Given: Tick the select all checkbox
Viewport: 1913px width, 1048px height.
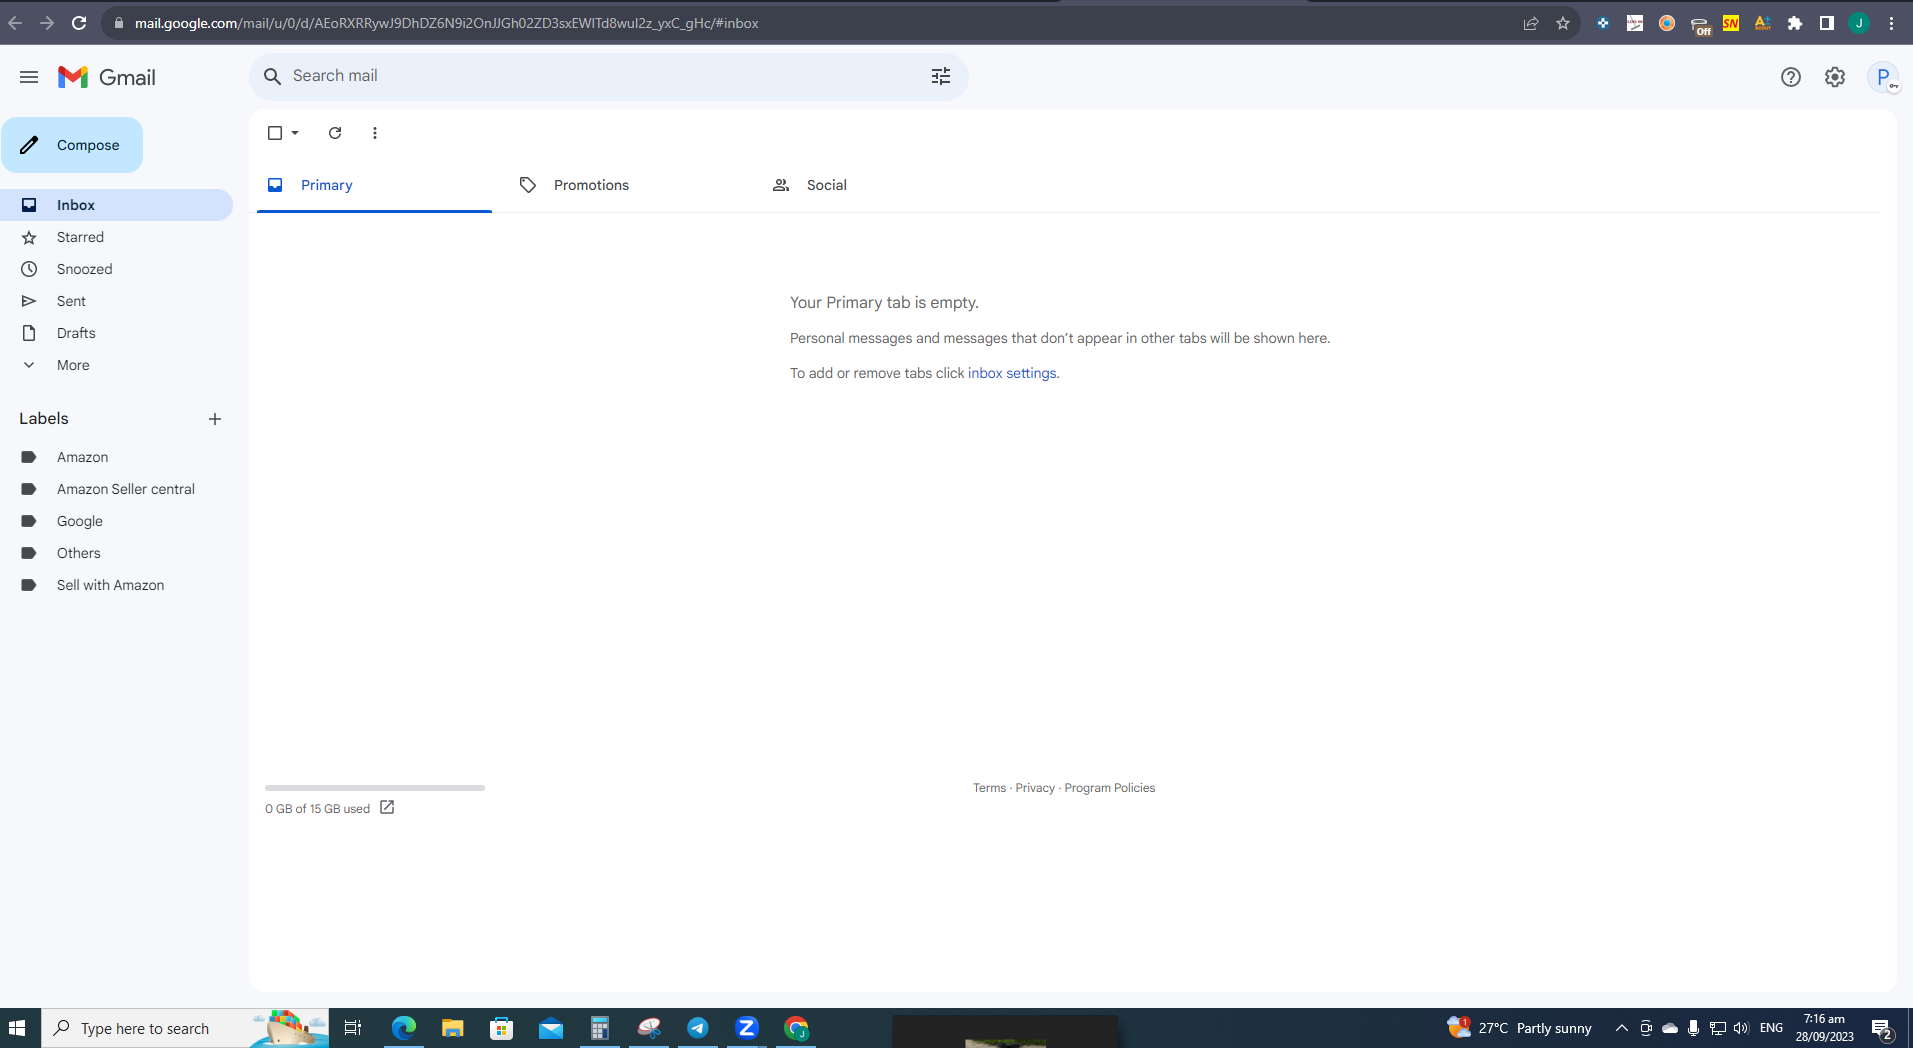Looking at the screenshot, I should pos(275,133).
